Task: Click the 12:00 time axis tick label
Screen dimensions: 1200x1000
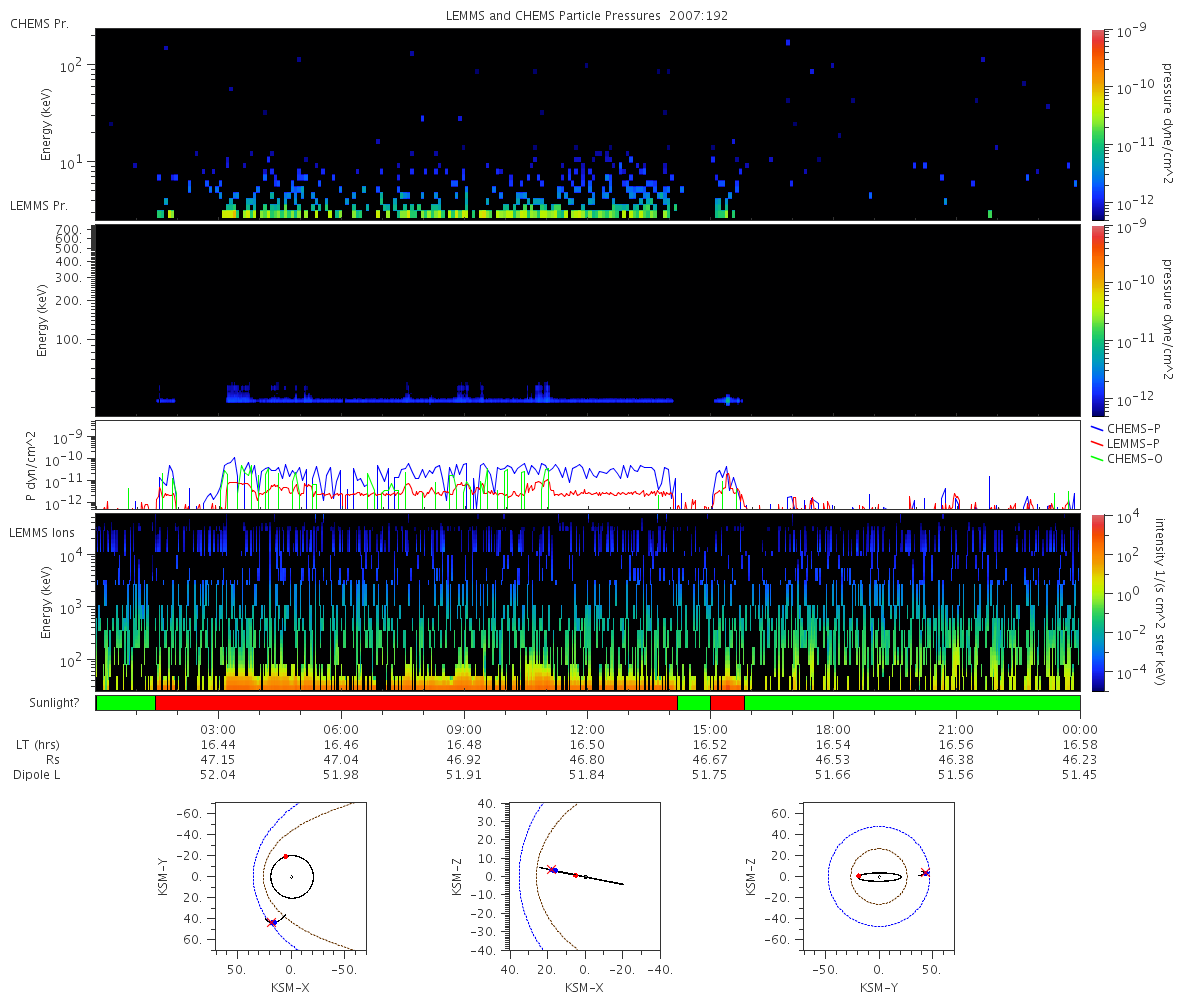Action: pos(587,729)
